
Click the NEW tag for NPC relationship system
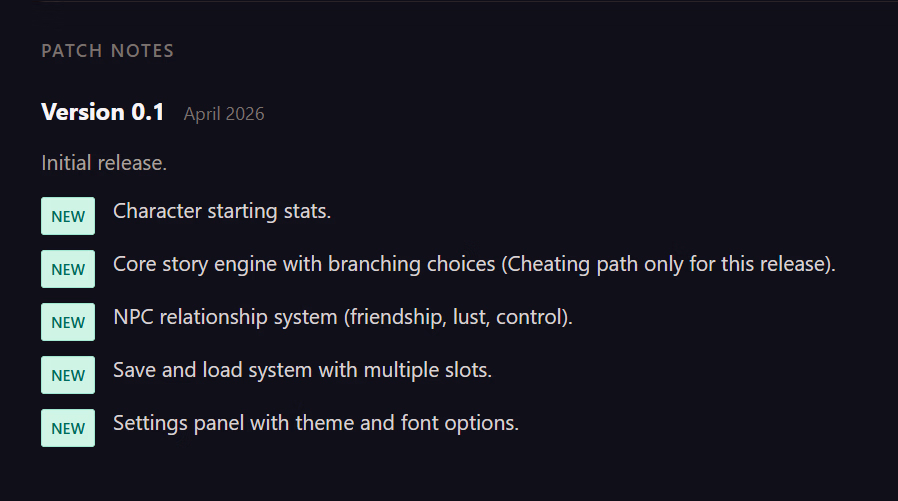[x=68, y=322]
